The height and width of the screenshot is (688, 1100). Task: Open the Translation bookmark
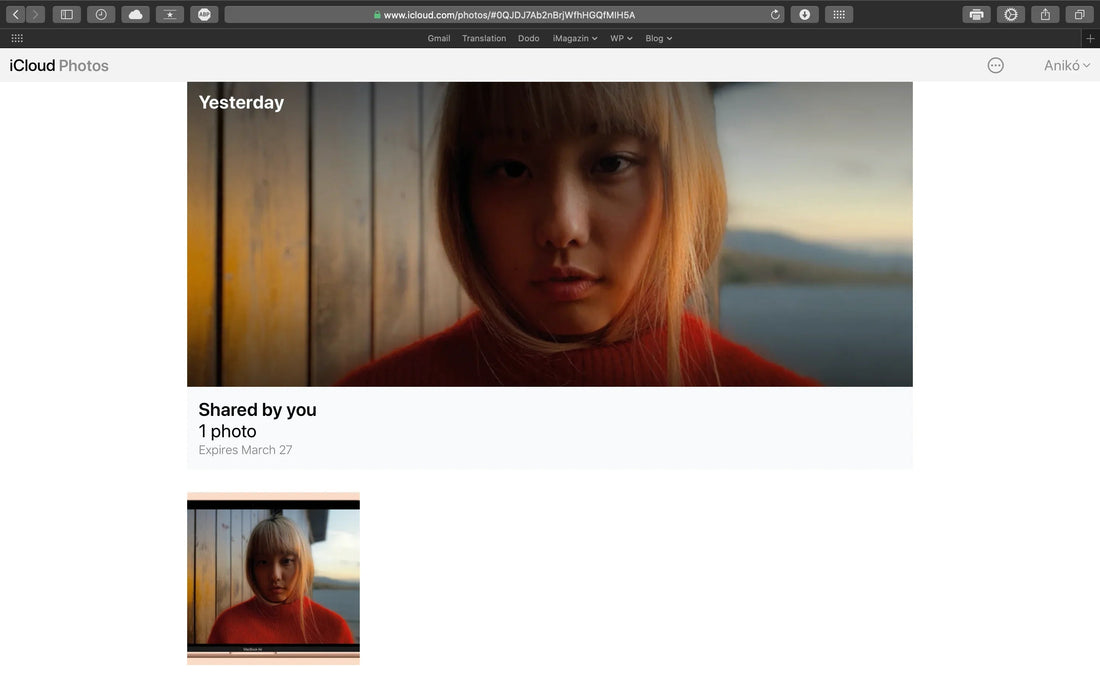(x=484, y=38)
